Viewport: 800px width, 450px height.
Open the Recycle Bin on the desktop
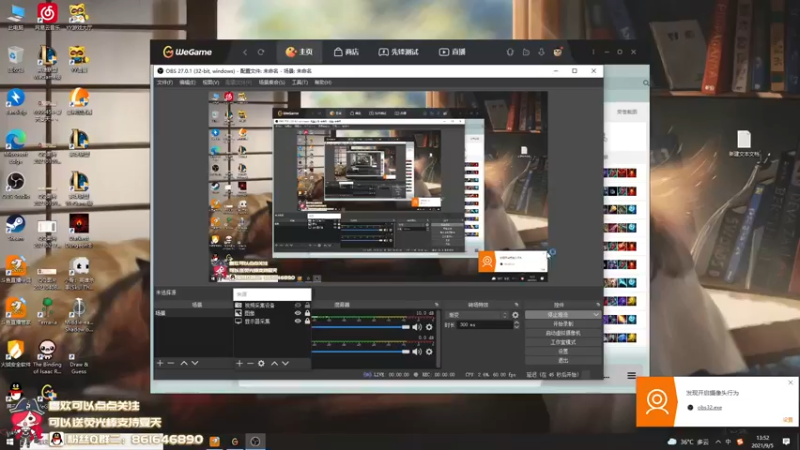point(16,59)
